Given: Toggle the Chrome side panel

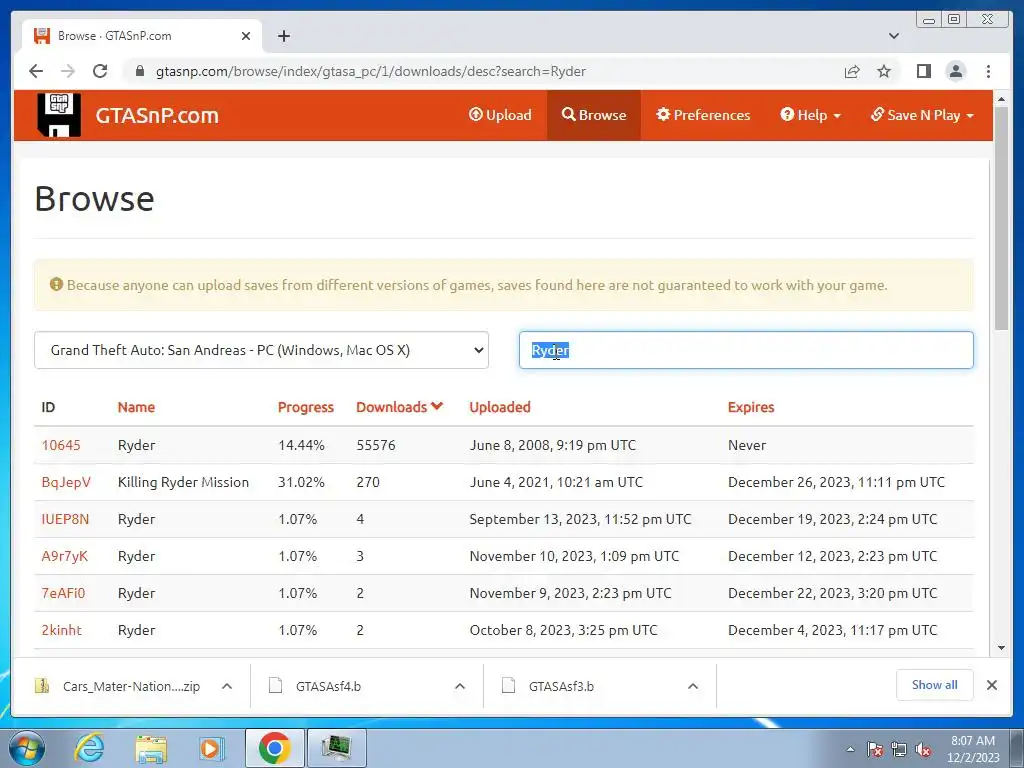Looking at the screenshot, I should (923, 71).
